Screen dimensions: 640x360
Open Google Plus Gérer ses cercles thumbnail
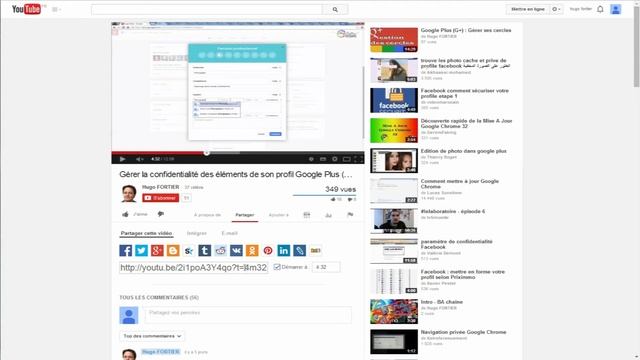[394, 40]
